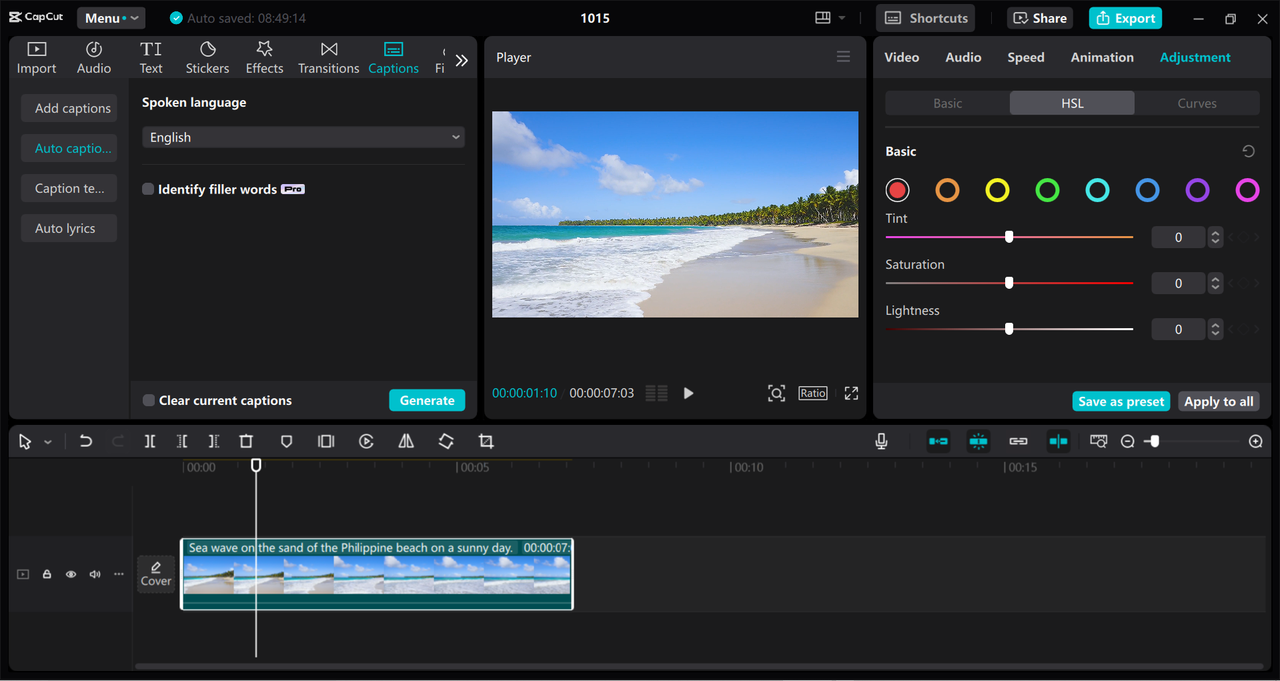This screenshot has height=681, width=1280.
Task: Select the Curves sub-tab
Action: pyautogui.click(x=1197, y=103)
